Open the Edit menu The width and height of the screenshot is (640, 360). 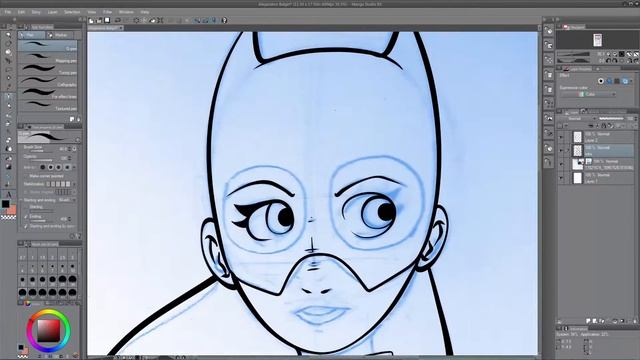click(x=21, y=12)
